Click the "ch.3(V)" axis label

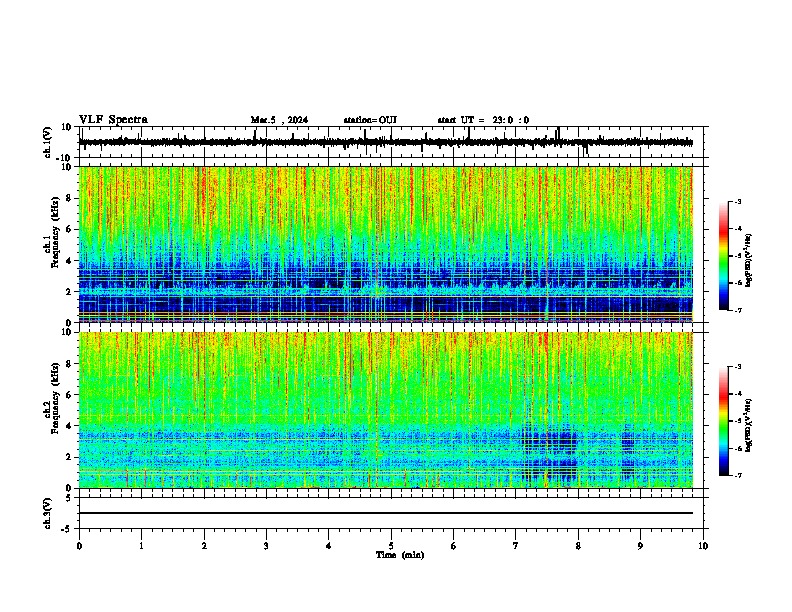47,513
